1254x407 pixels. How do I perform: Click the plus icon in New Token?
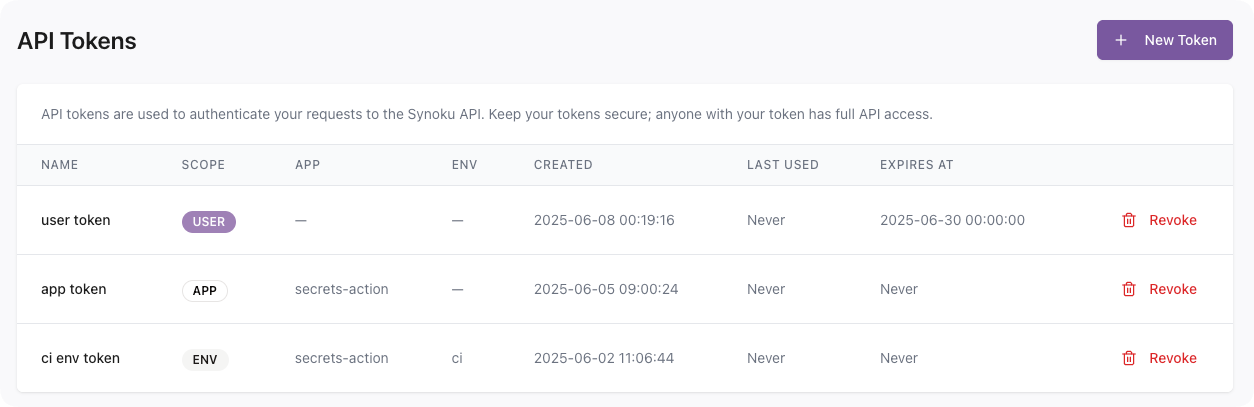pos(1121,40)
